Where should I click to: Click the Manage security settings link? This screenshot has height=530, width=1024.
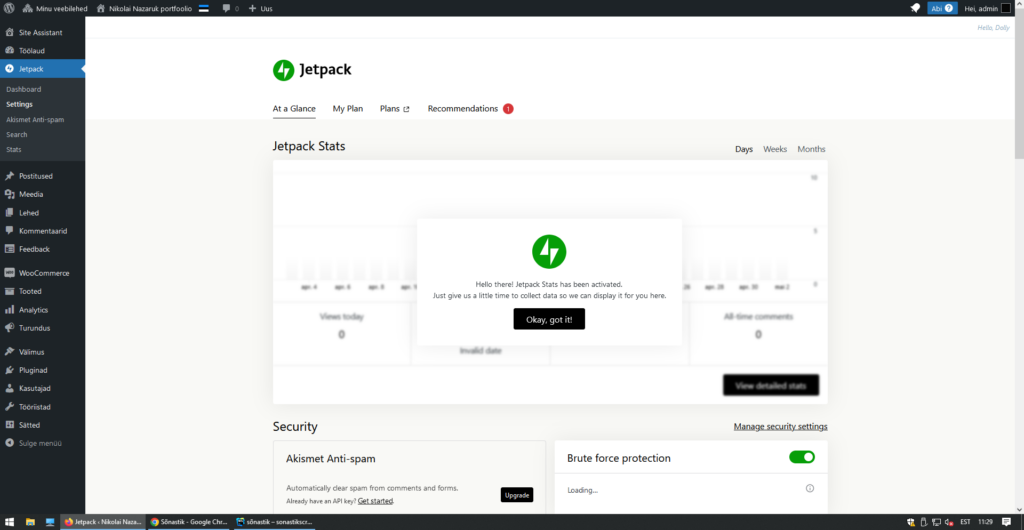(x=780, y=426)
